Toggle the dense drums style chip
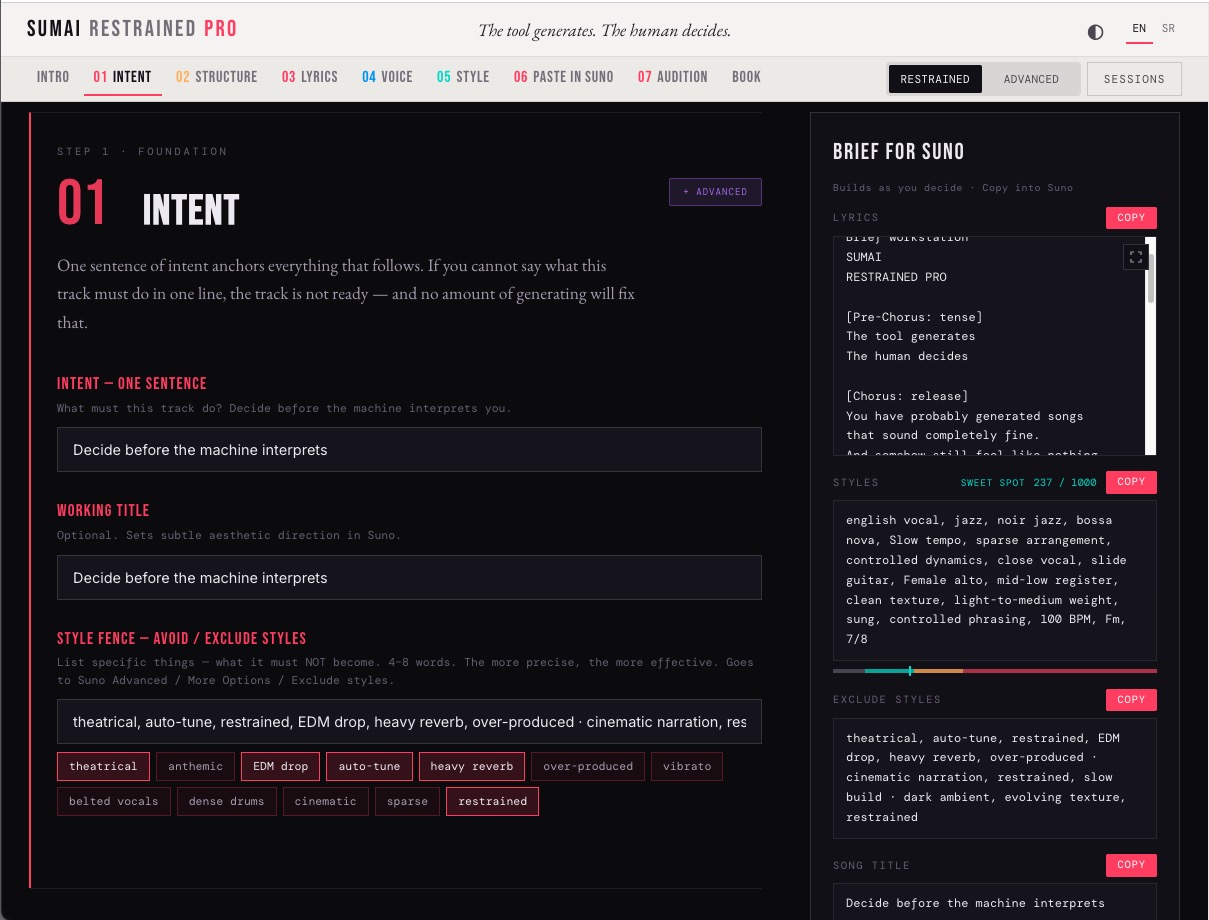The width and height of the screenshot is (1209, 920). point(227,802)
